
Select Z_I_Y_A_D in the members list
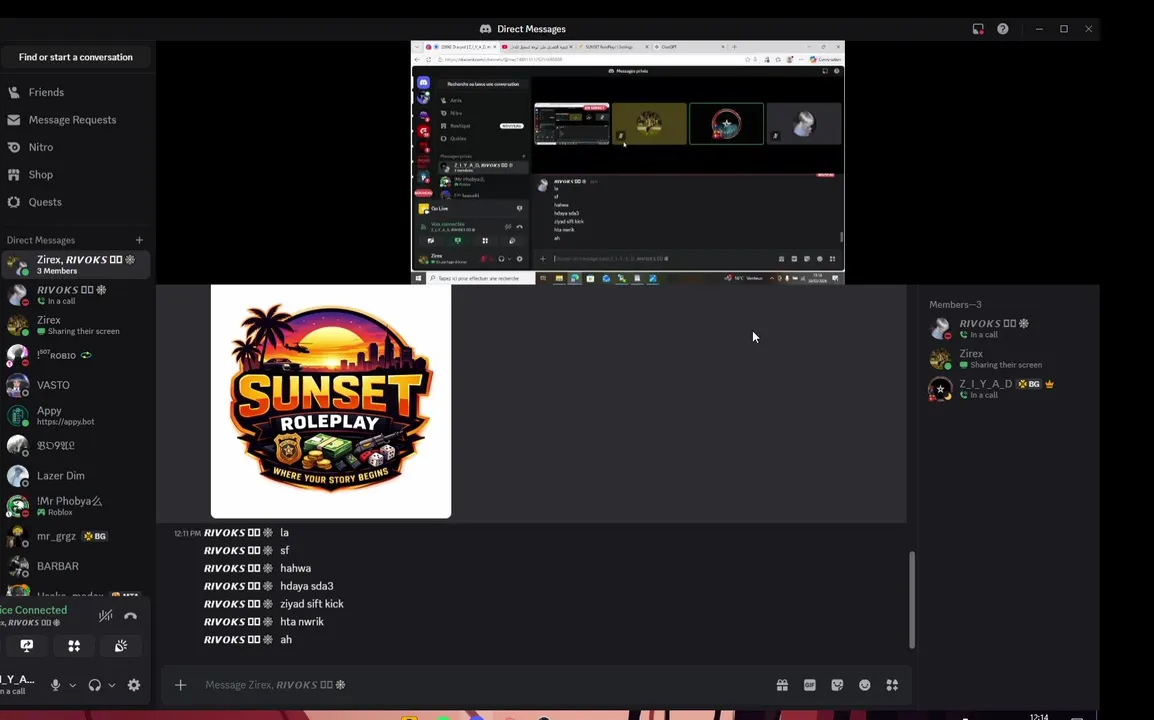coord(1006,389)
